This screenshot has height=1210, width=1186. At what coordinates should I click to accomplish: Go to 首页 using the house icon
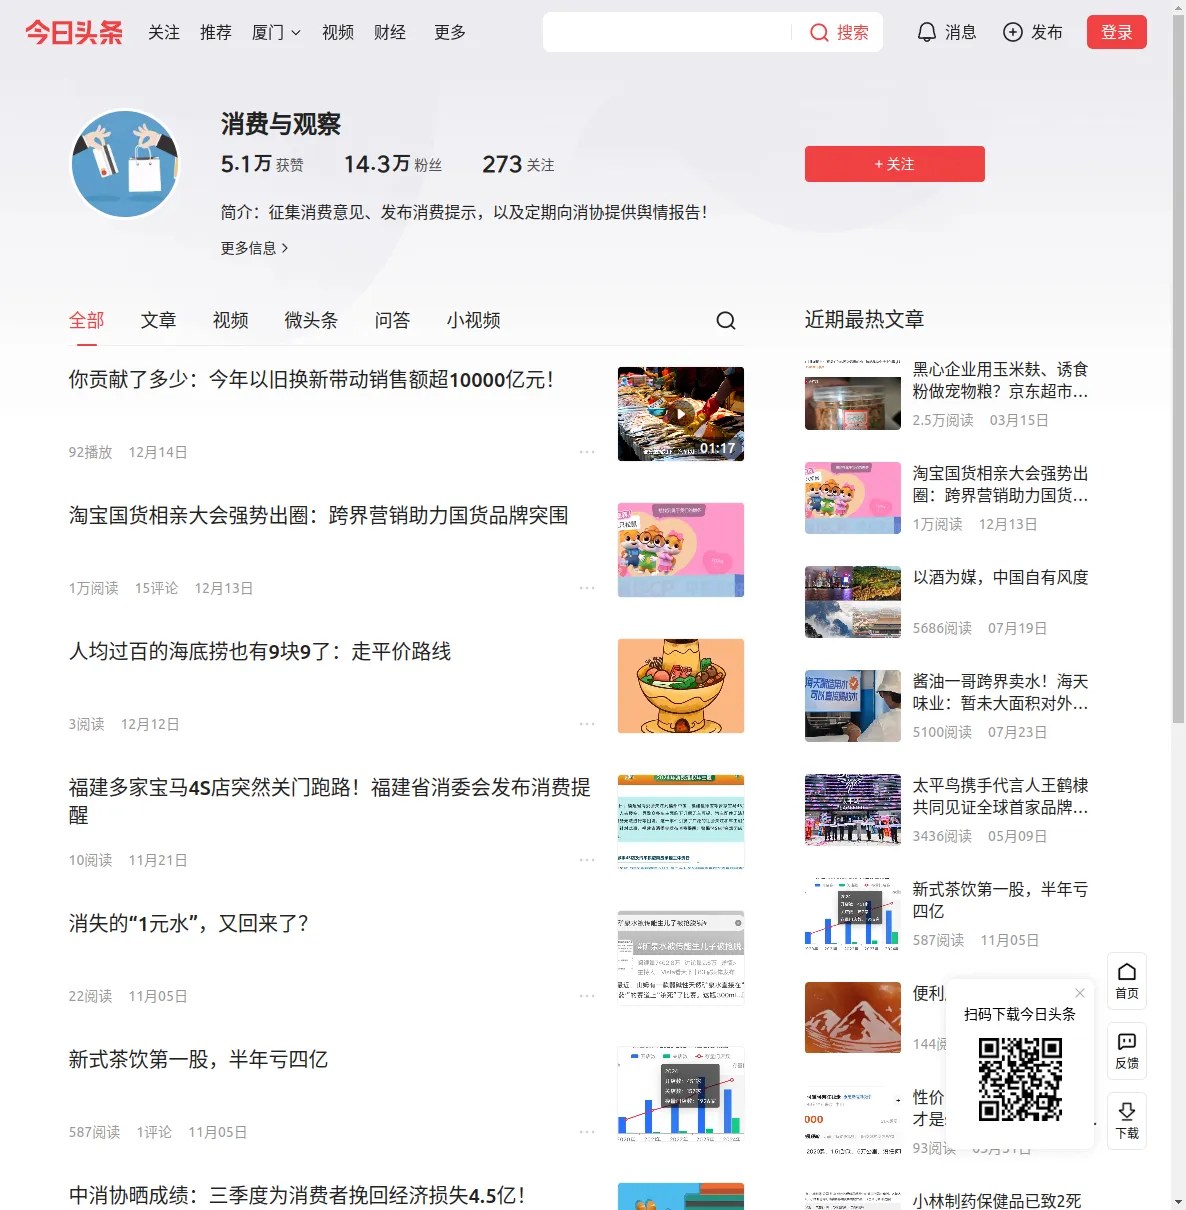coord(1127,971)
